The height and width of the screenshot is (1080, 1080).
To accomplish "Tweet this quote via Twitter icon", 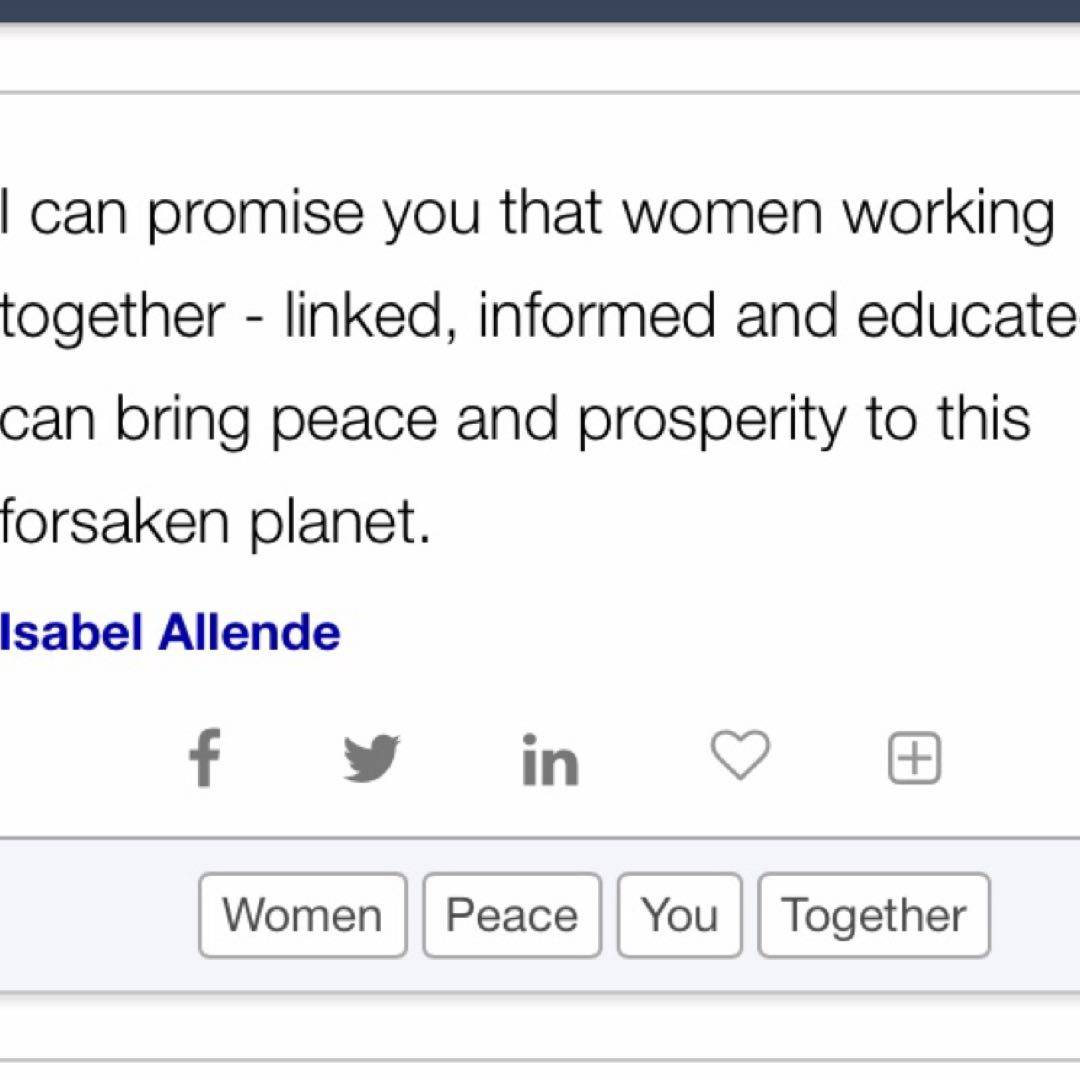I will (371, 758).
